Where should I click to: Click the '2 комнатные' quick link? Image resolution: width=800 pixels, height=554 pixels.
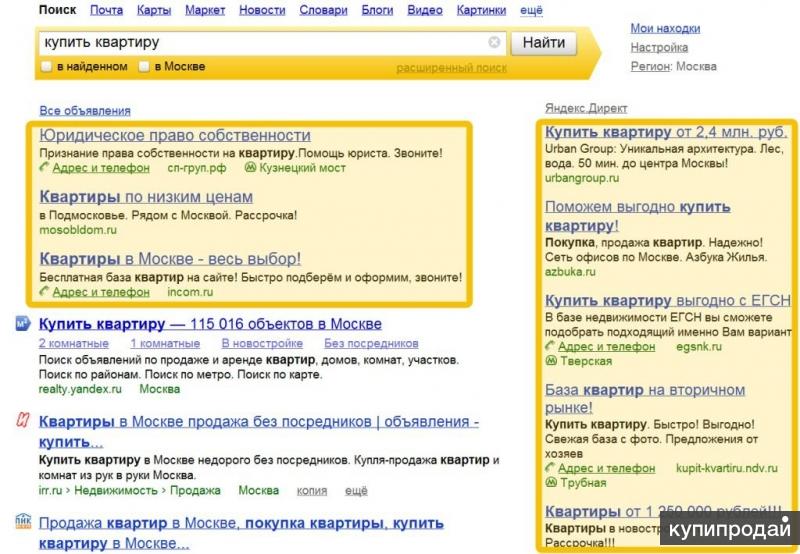click(73, 343)
